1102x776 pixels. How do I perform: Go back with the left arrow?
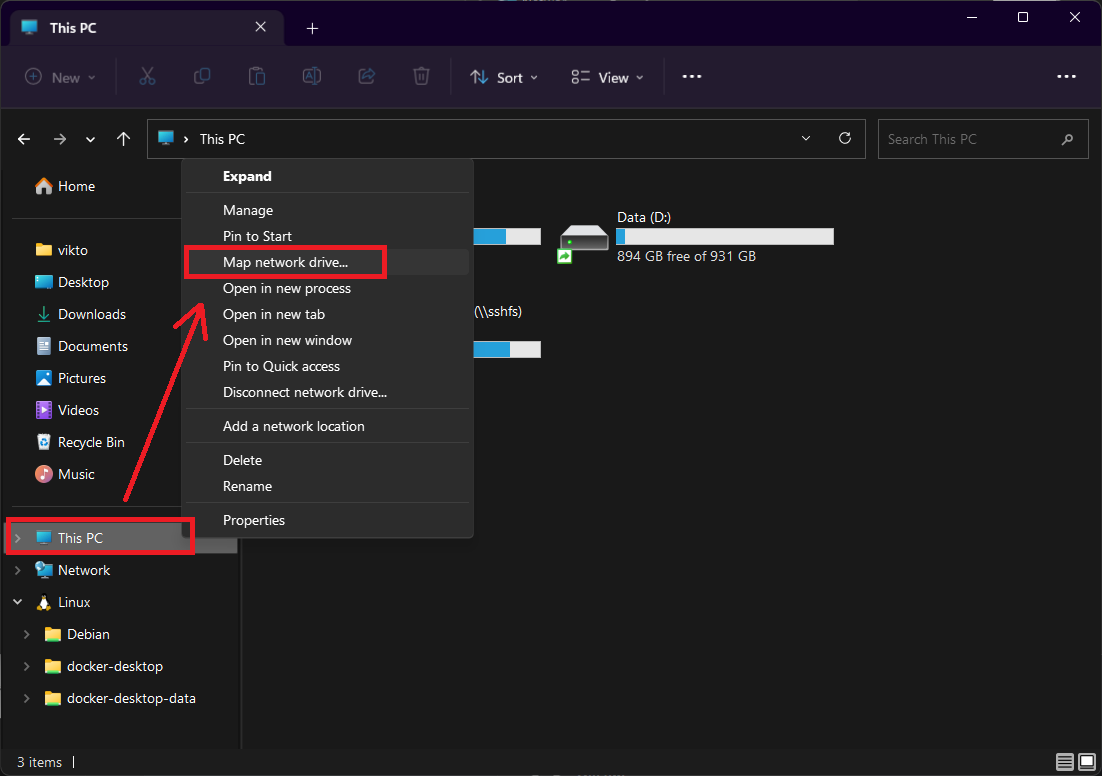point(24,139)
